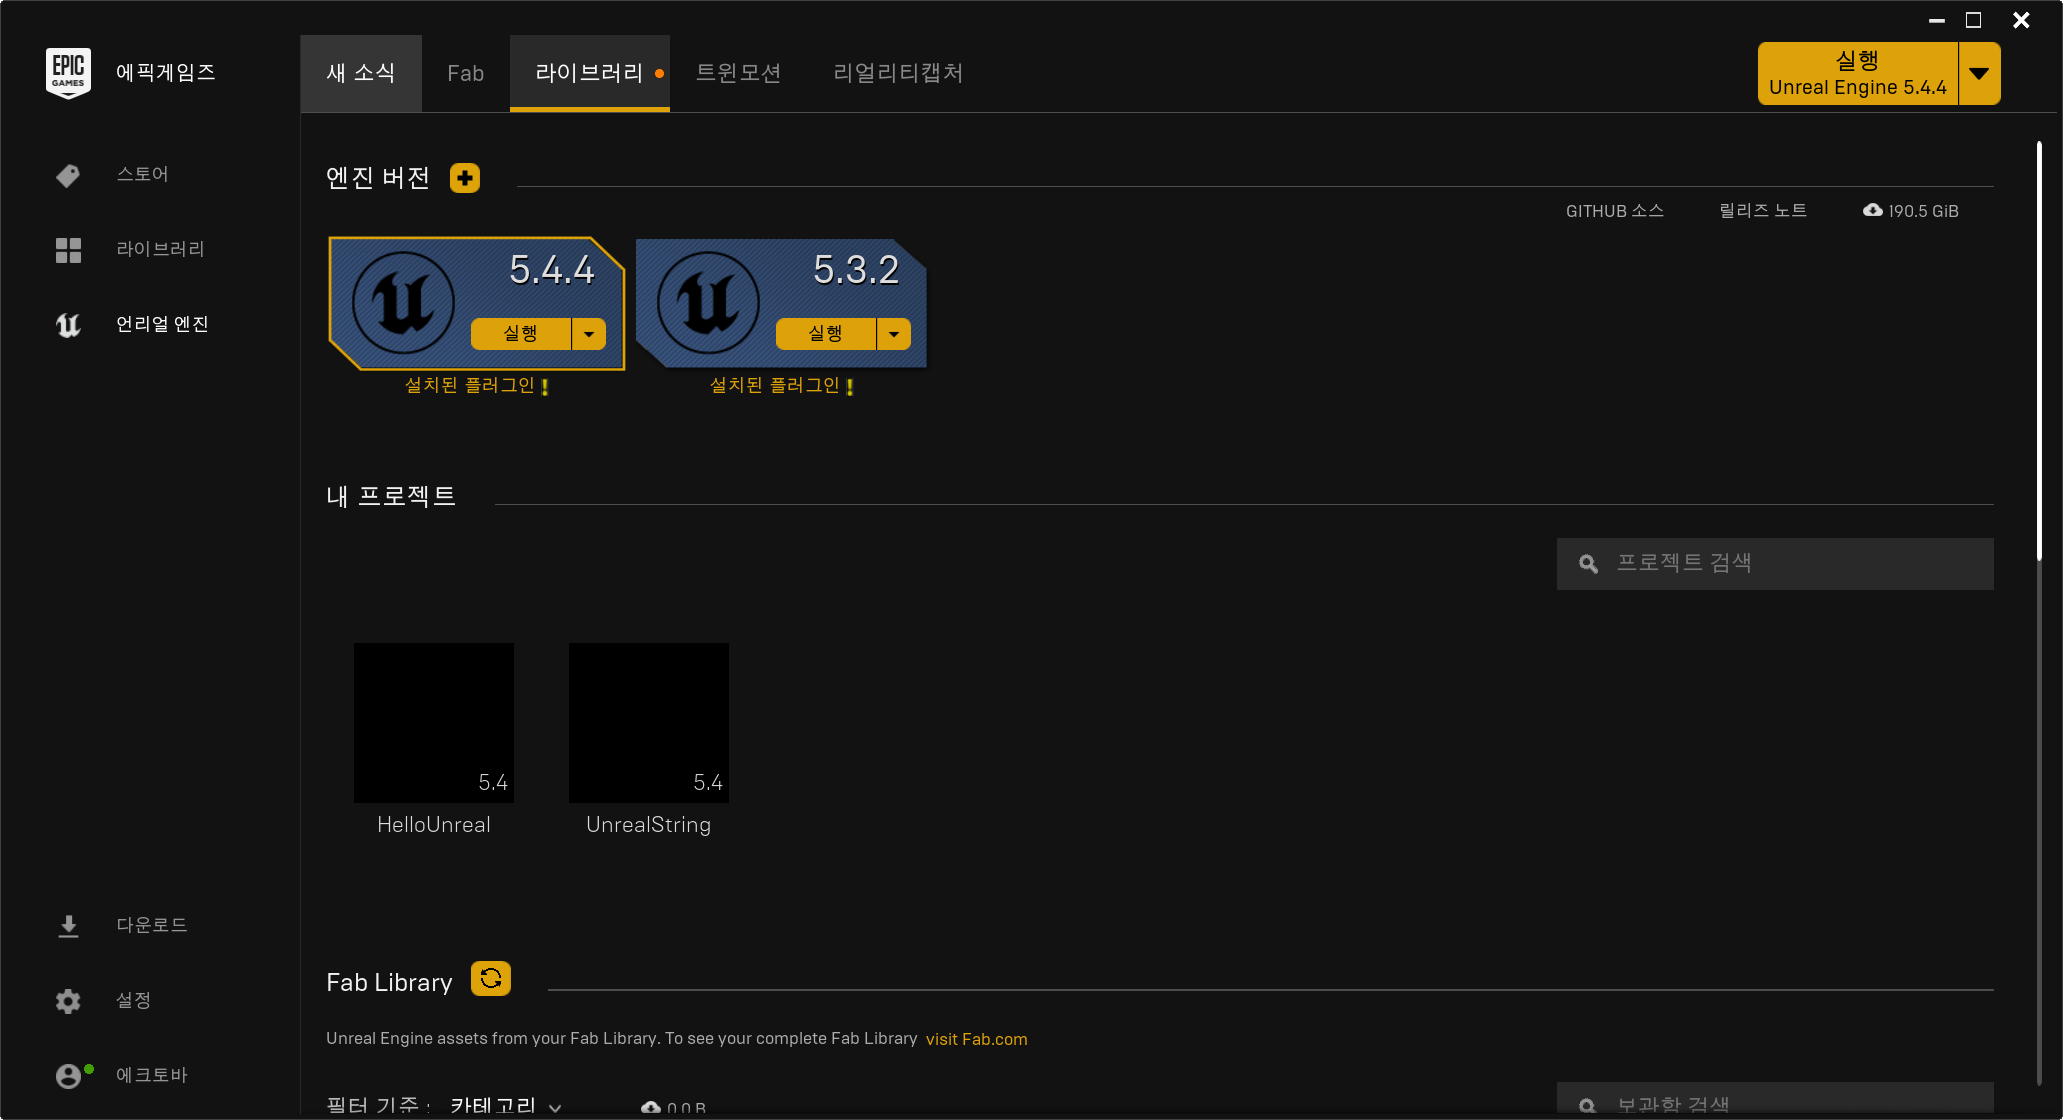Screen dimensions: 2063x1120
Task: Add engine version with plus icon
Action: (x=465, y=178)
